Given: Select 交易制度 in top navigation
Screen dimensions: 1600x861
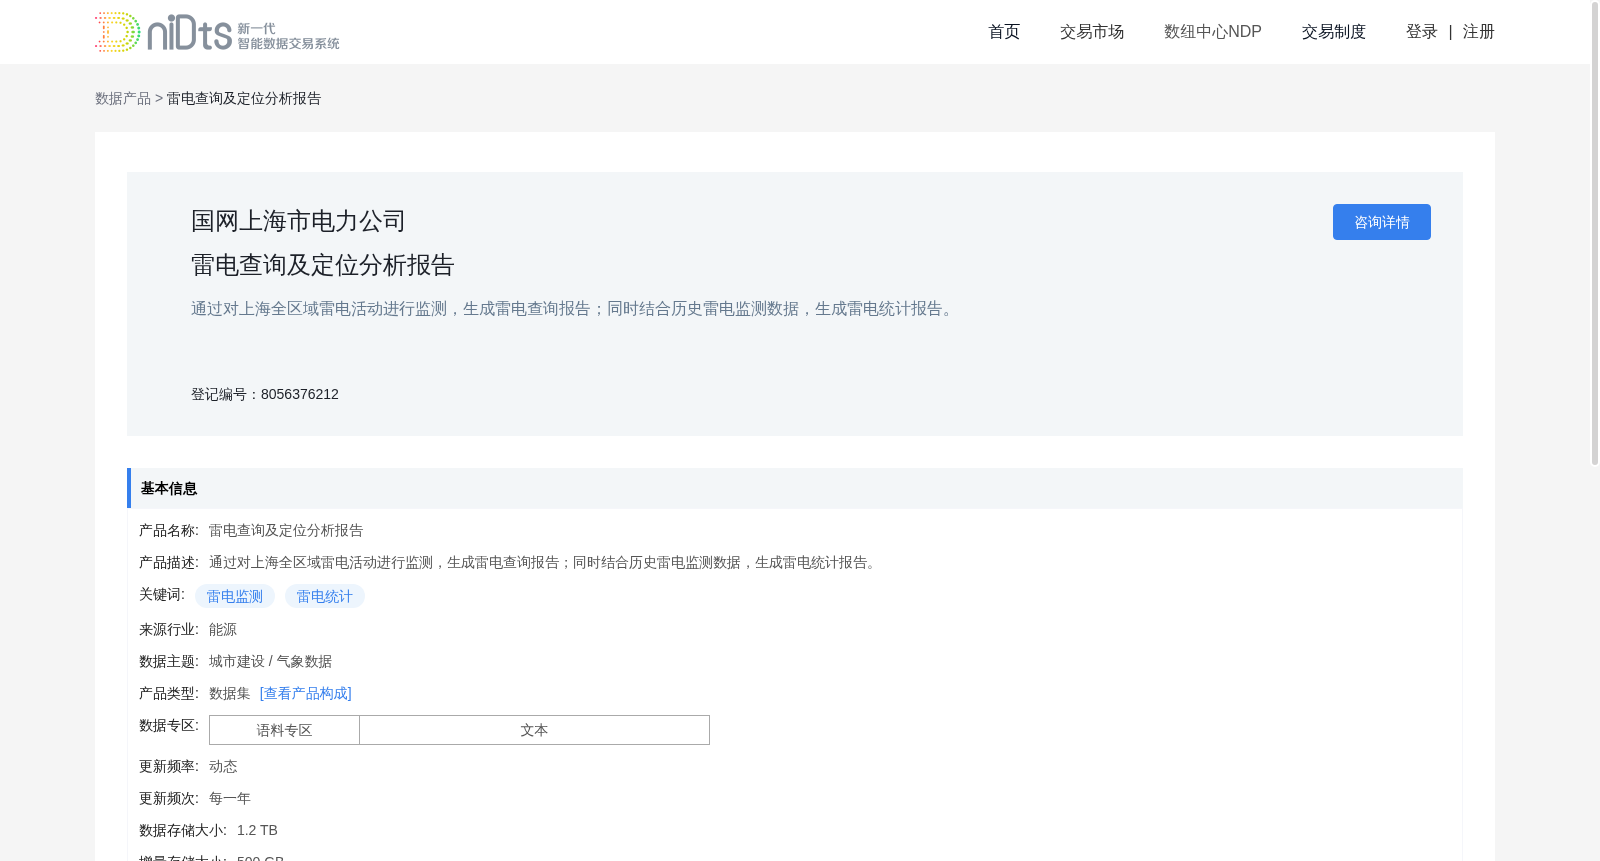Looking at the screenshot, I should [1334, 32].
